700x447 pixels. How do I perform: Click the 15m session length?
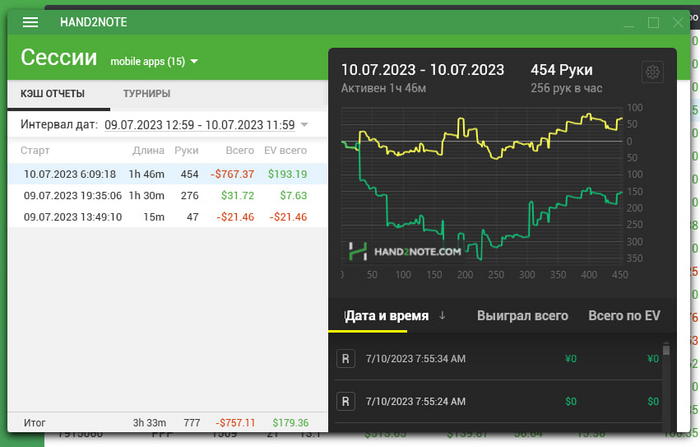point(154,217)
